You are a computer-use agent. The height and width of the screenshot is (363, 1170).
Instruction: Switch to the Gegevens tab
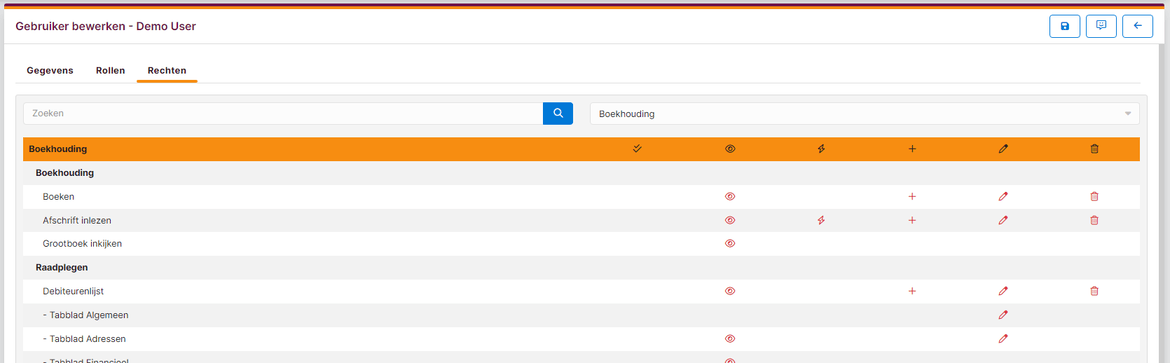[x=50, y=71]
